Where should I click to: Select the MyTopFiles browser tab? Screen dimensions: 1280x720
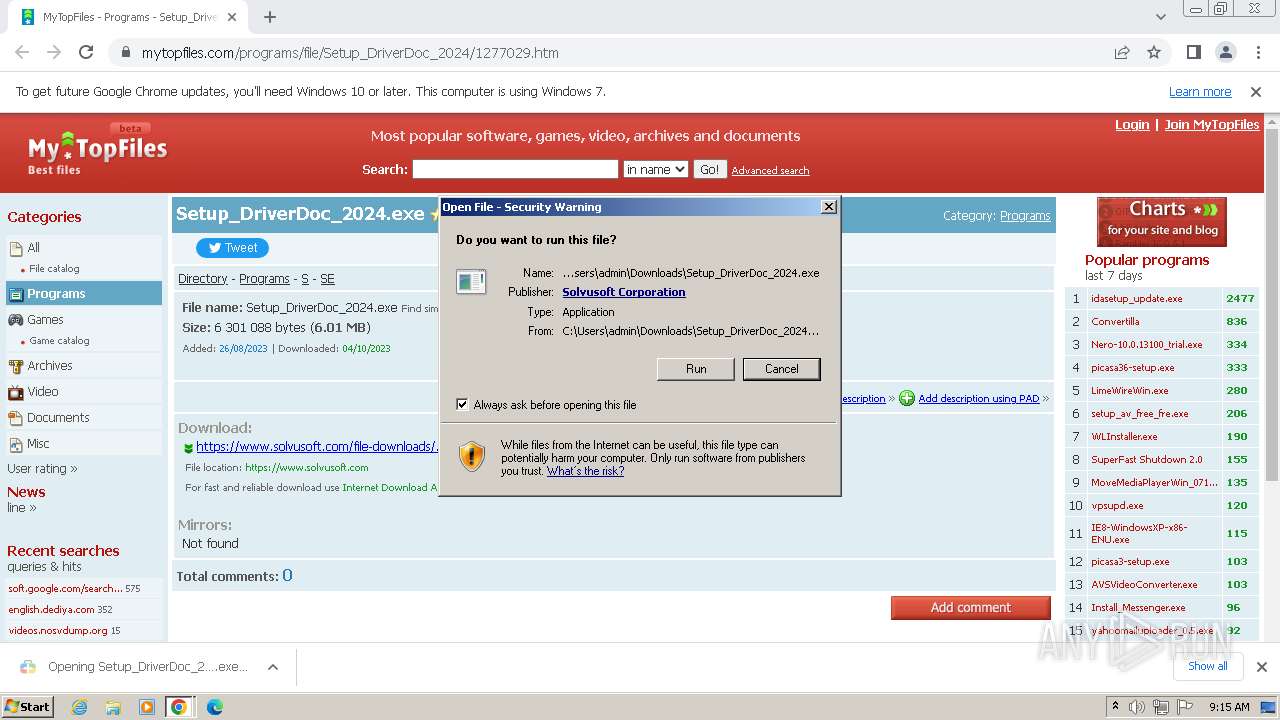click(130, 17)
